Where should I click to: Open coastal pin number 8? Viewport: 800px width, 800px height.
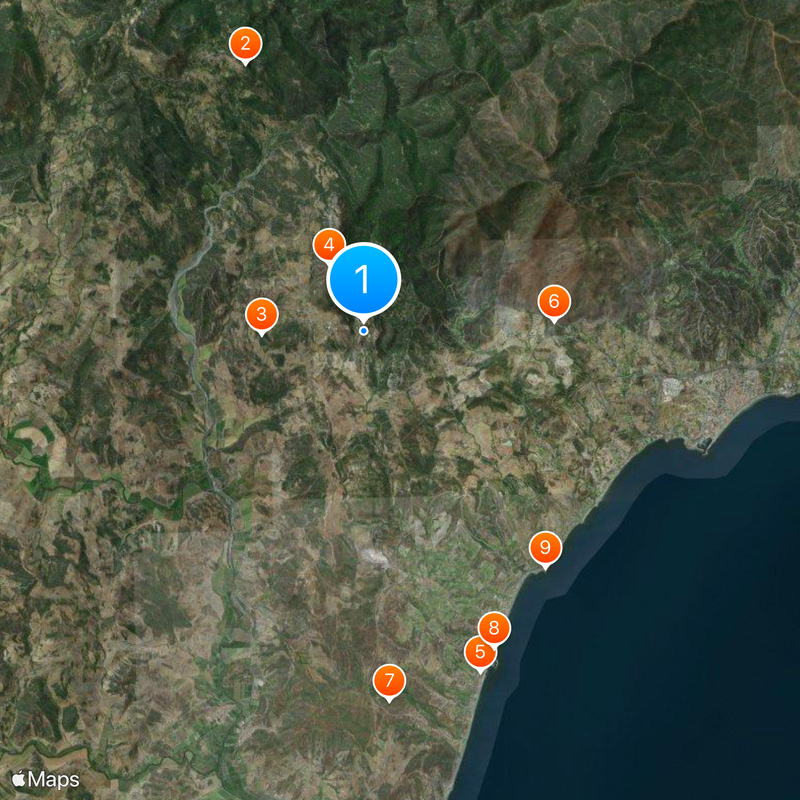click(494, 629)
